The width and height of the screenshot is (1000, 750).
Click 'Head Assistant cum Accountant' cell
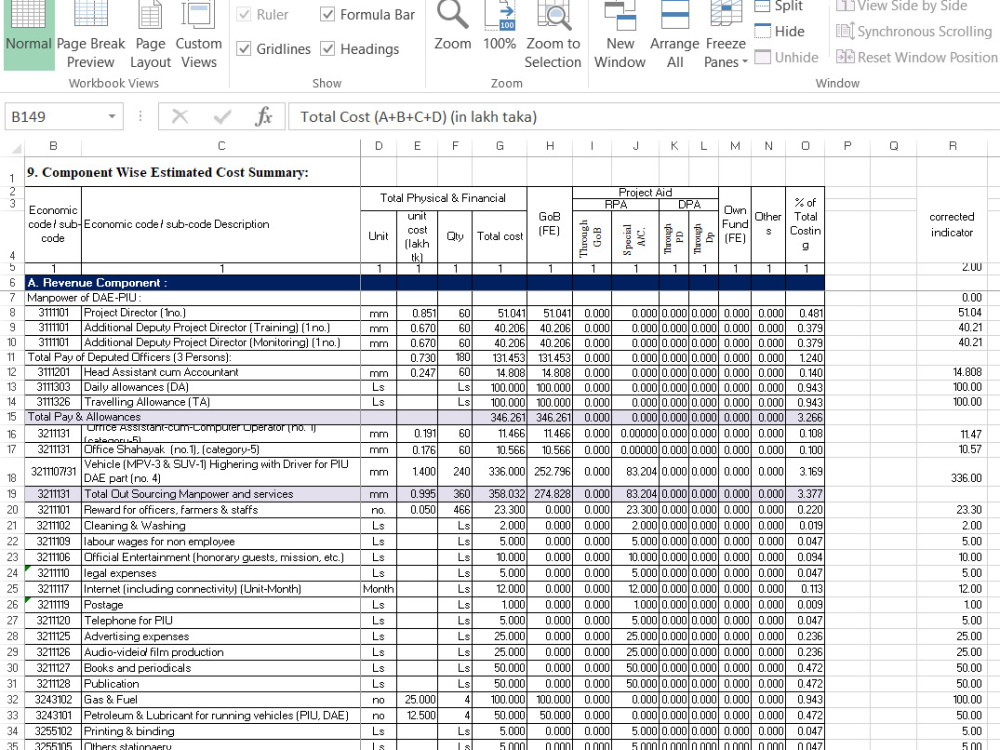click(x=221, y=372)
